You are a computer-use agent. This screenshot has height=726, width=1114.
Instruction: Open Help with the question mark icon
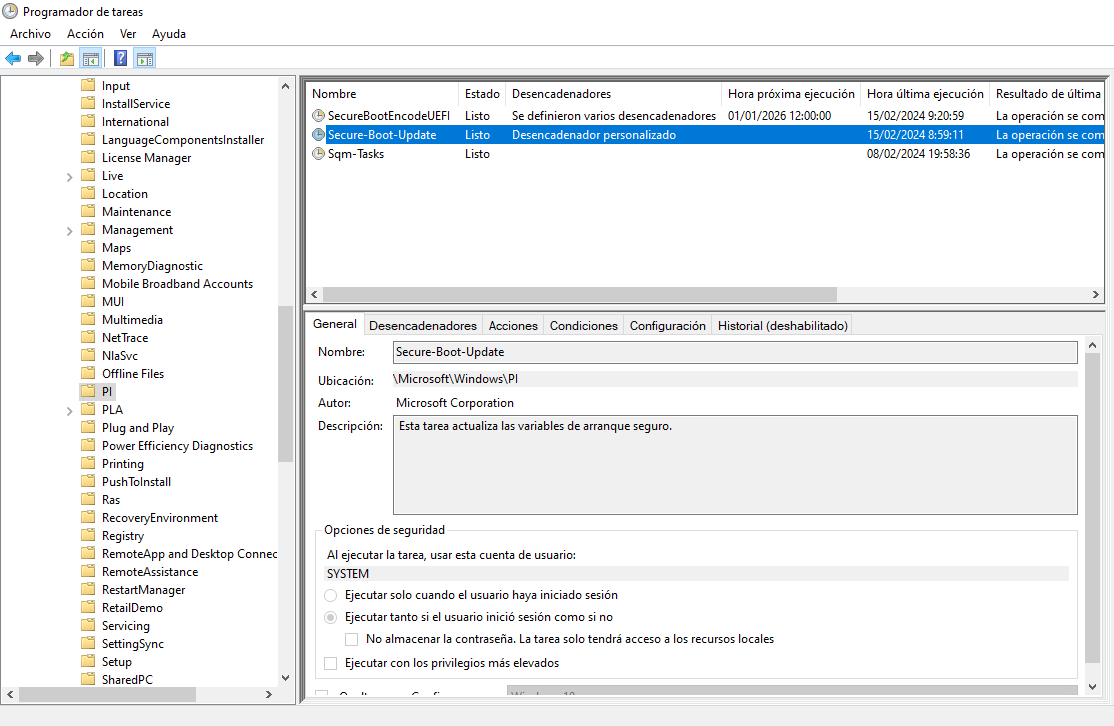coord(120,58)
